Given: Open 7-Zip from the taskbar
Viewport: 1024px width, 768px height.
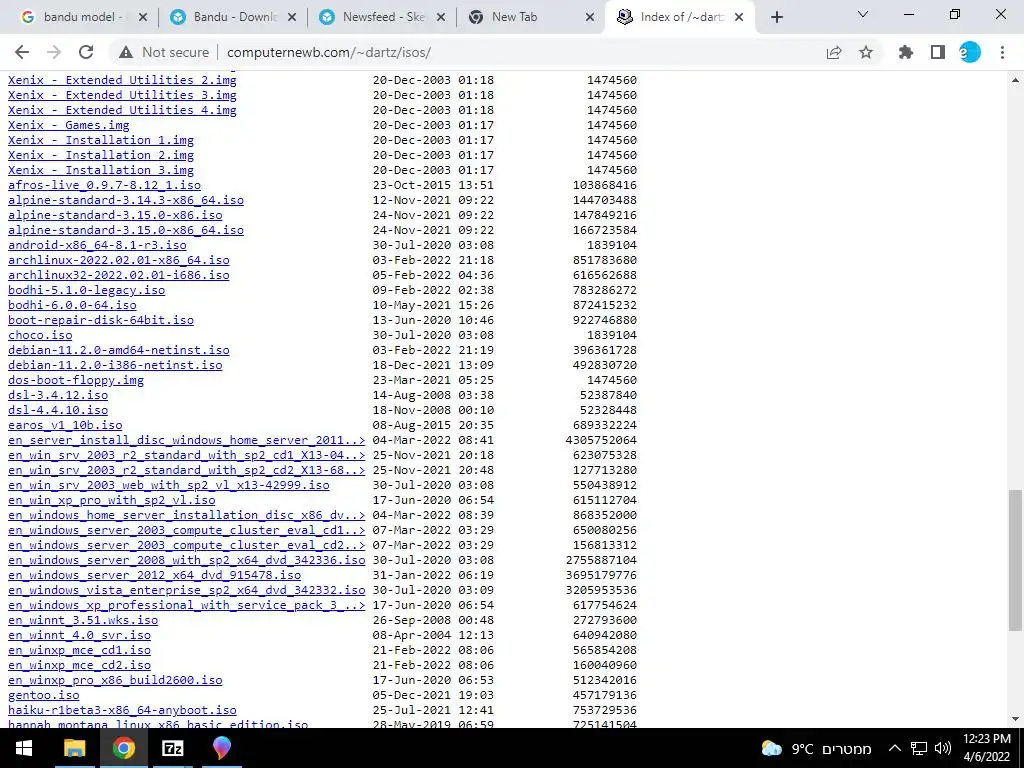Looking at the screenshot, I should 172,748.
